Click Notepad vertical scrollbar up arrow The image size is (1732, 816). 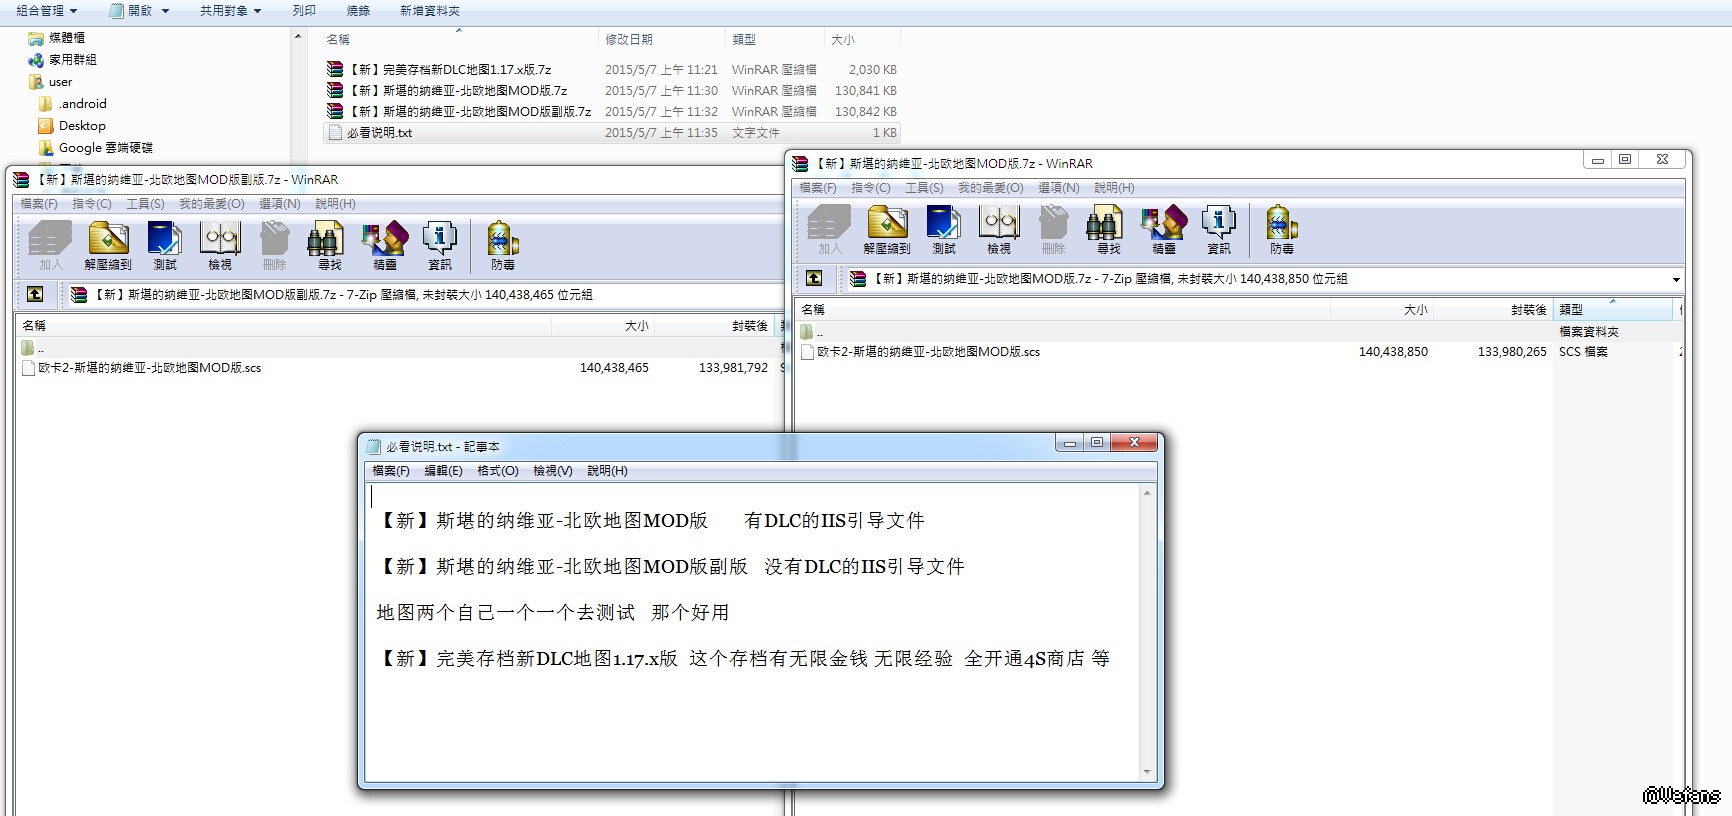[x=1147, y=493]
